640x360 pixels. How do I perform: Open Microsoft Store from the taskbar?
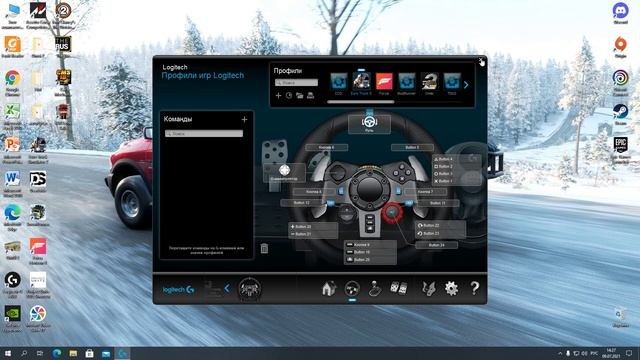[x=89, y=353]
